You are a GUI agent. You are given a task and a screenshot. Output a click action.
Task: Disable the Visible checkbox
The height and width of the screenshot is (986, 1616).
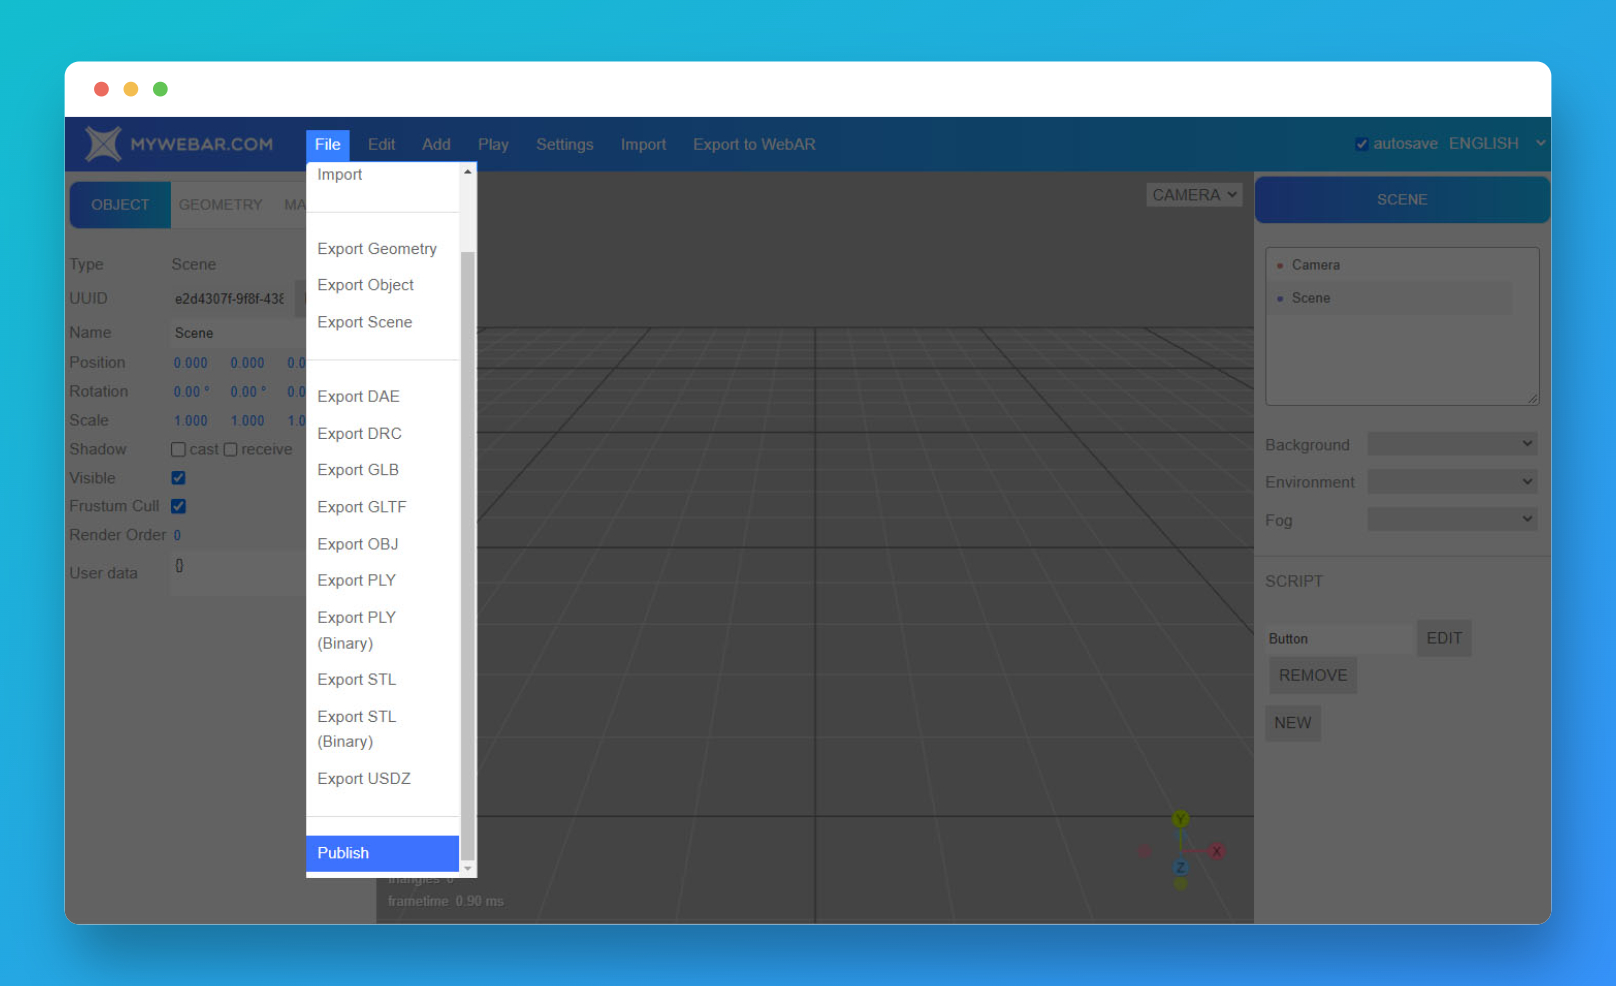click(178, 478)
